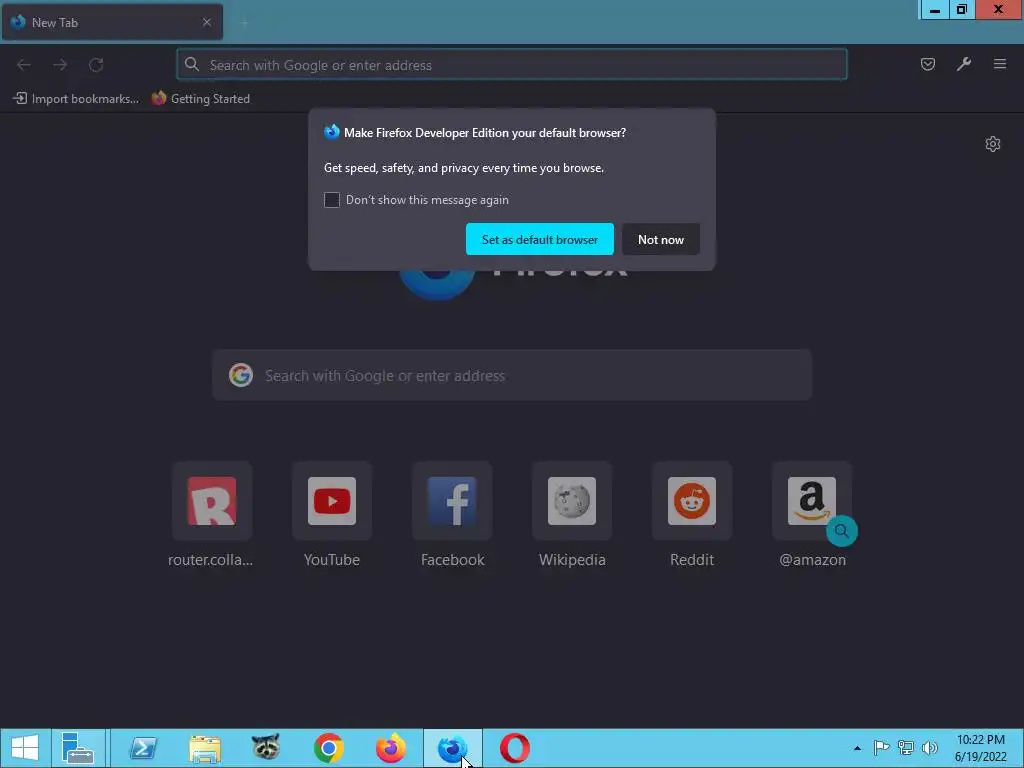Open the taskbar clock and date

coord(980,748)
